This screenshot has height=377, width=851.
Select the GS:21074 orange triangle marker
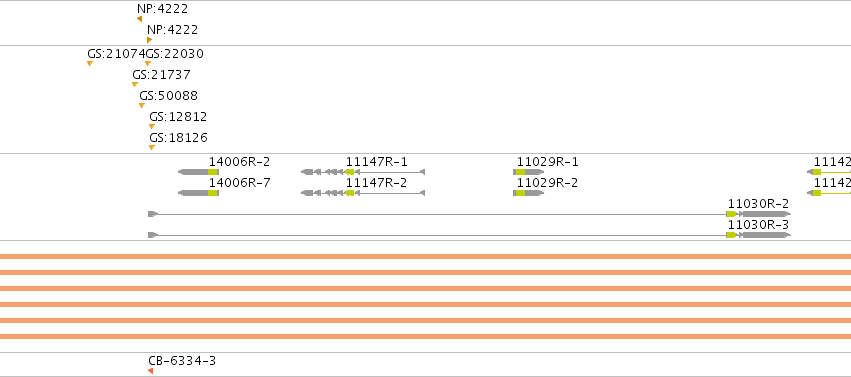click(x=90, y=63)
